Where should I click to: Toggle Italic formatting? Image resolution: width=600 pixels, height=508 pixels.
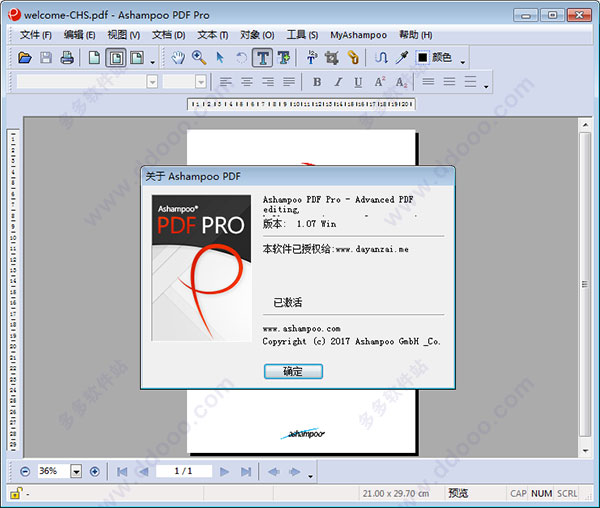point(338,82)
